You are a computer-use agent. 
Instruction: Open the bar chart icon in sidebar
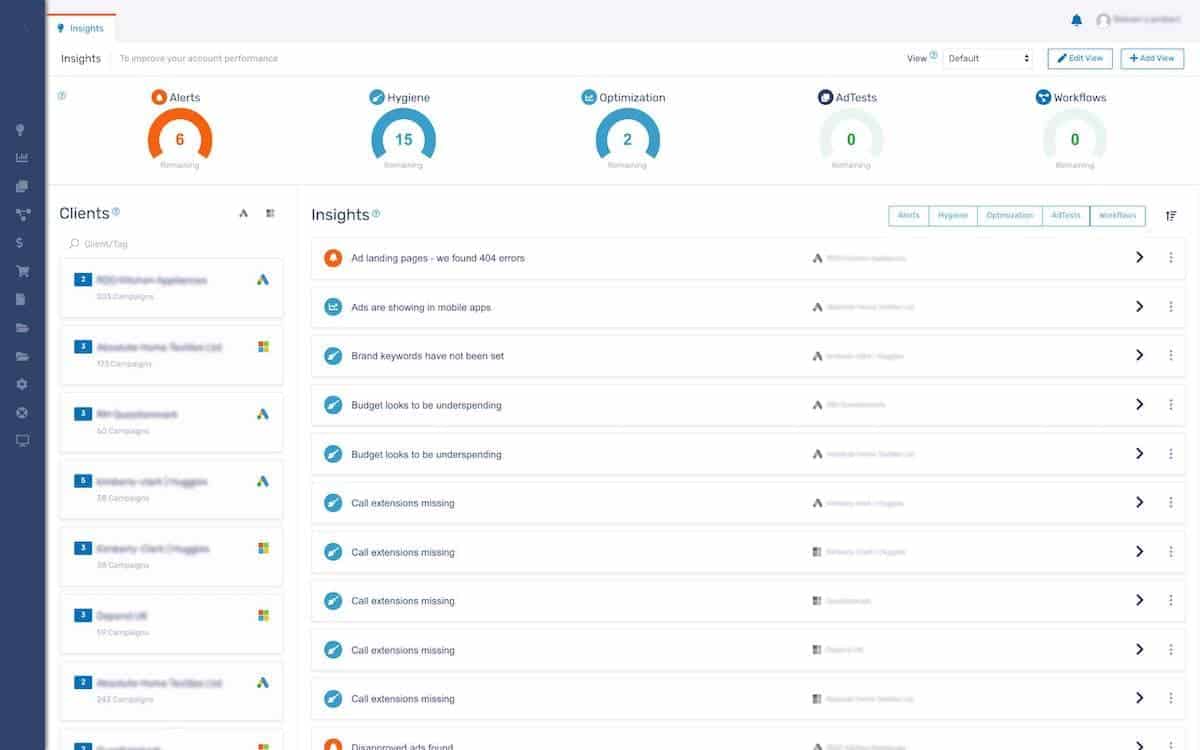21,158
